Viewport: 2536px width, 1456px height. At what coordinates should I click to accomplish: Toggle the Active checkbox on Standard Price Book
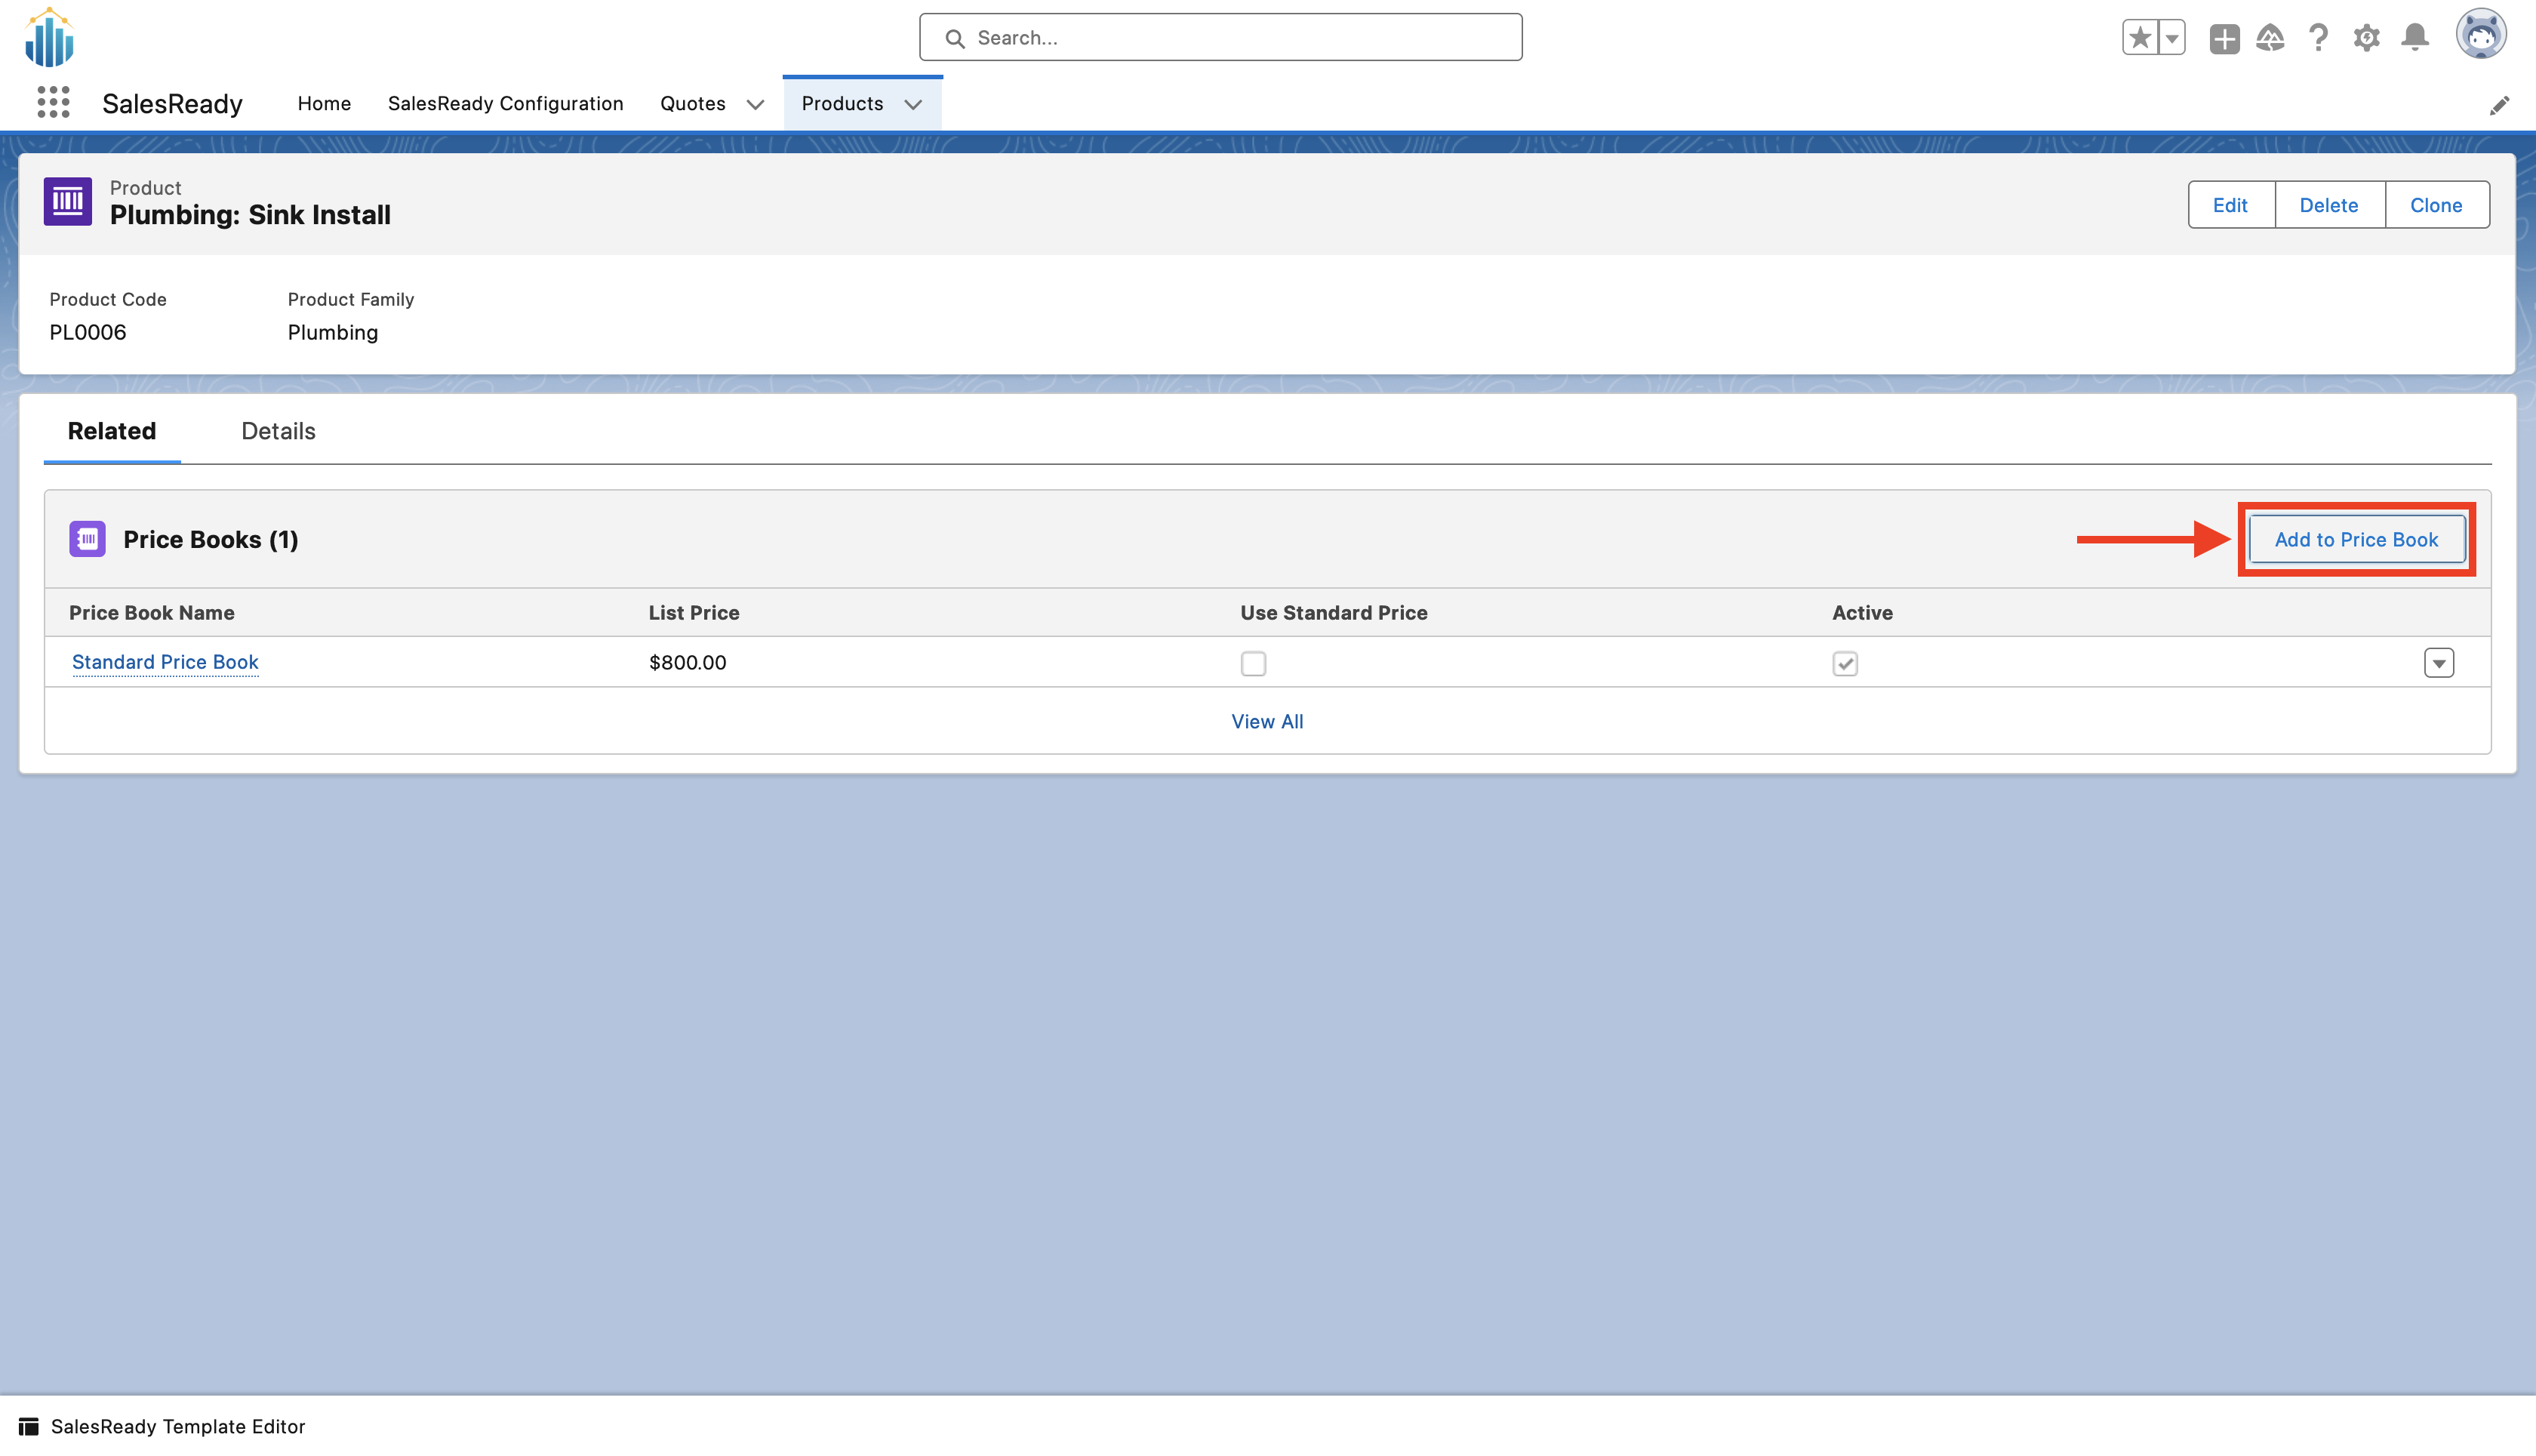click(1846, 662)
